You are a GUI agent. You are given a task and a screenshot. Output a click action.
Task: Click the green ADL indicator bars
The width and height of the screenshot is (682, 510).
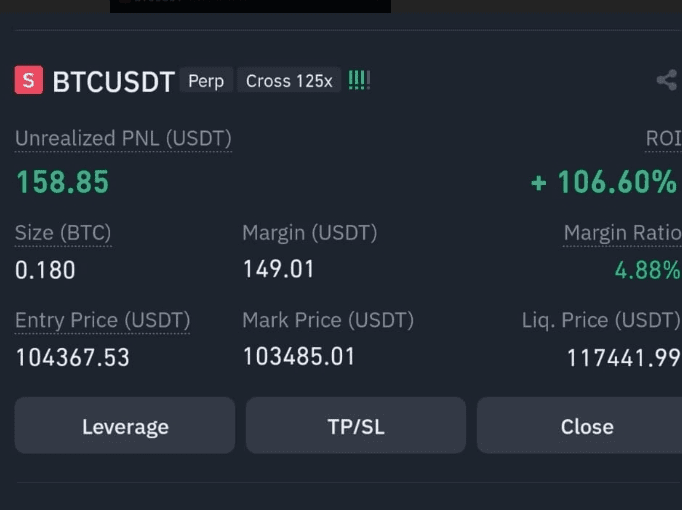coord(359,80)
